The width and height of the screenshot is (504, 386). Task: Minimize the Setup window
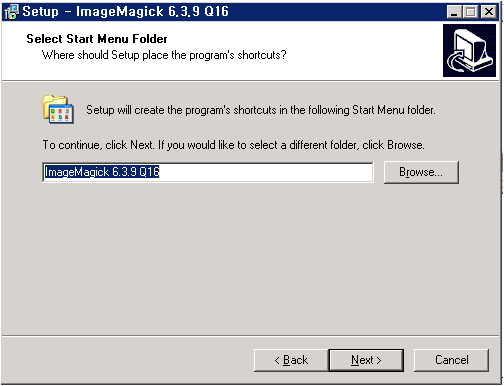(454, 12)
